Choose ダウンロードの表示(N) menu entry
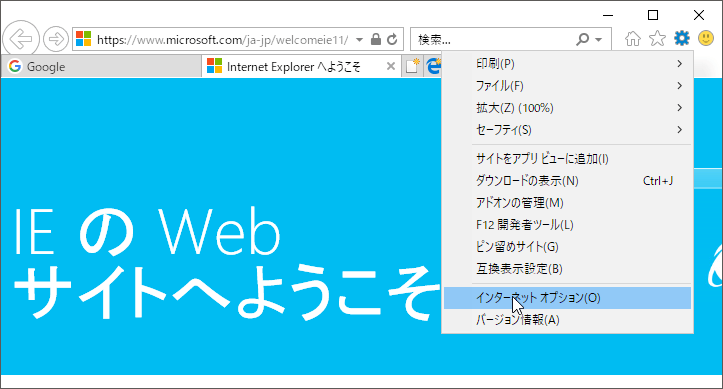Image resolution: width=723 pixels, height=389 pixels. pos(567,181)
